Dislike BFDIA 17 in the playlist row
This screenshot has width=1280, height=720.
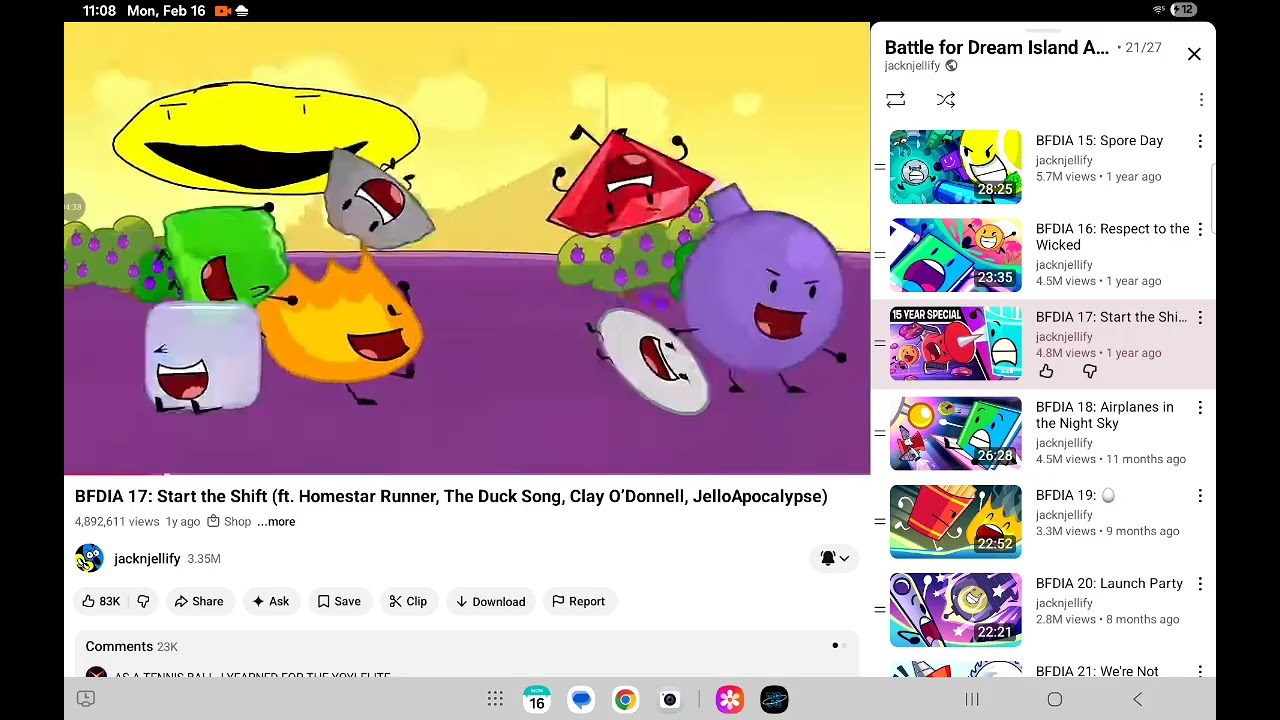click(1090, 371)
